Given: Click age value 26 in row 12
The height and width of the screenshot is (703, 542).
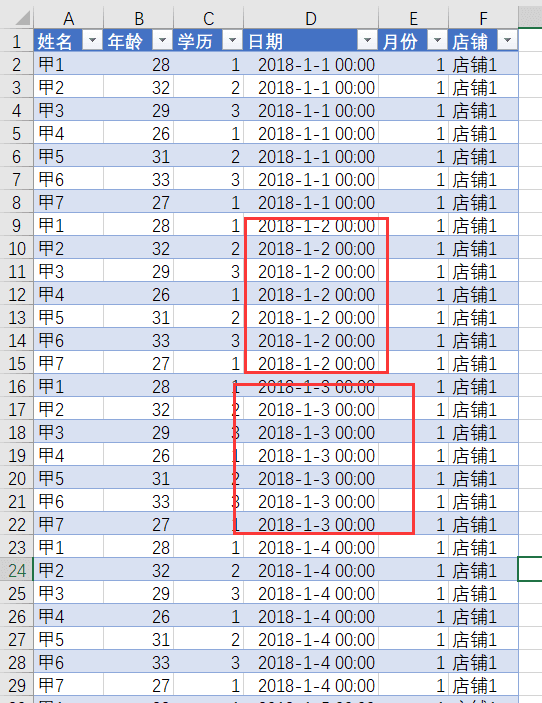Looking at the screenshot, I should [139, 294].
